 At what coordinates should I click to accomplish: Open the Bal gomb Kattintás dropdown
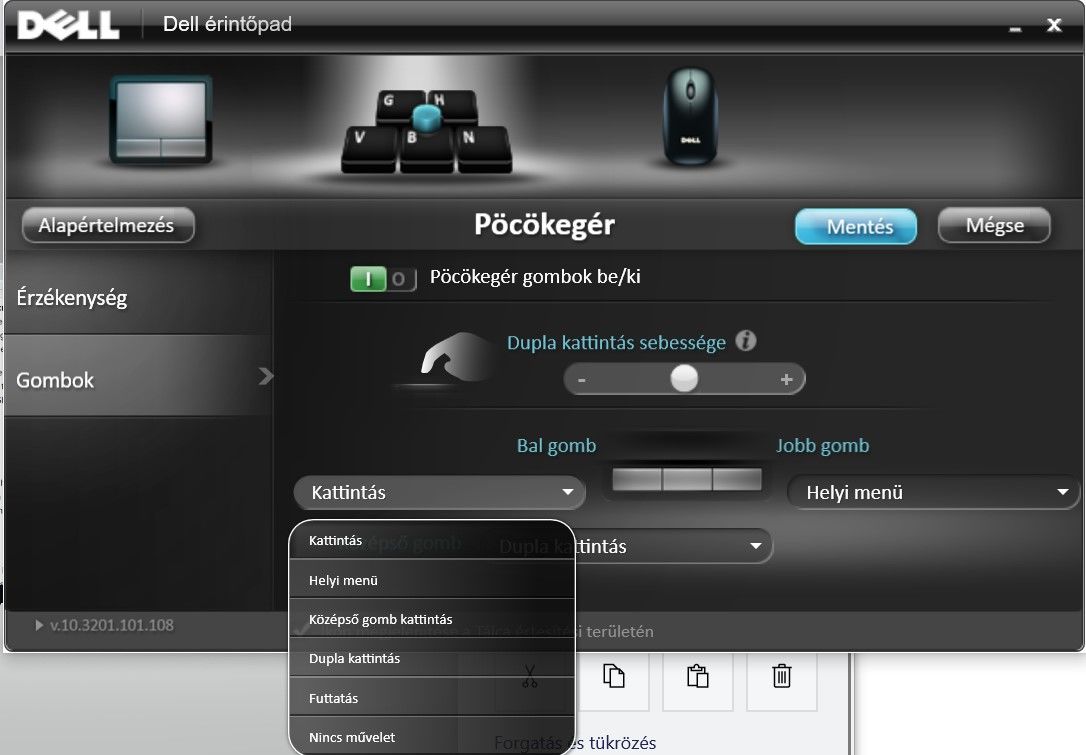(x=440, y=492)
